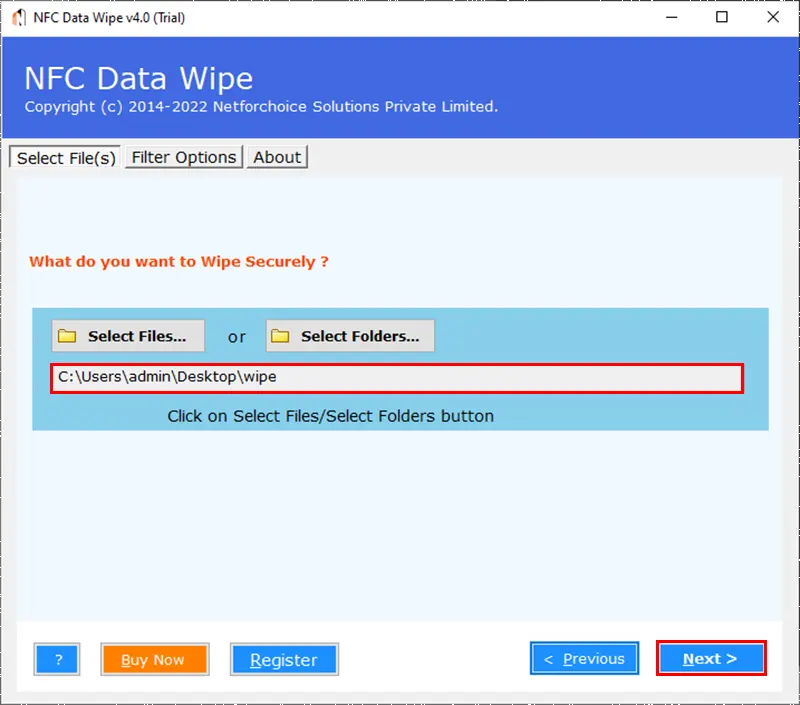
Task: Click the copyright Netforchoice Solutions text
Action: click(x=261, y=107)
